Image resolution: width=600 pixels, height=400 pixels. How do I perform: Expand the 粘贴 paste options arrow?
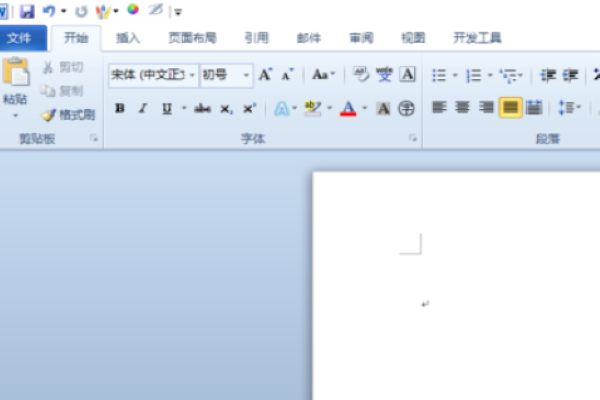coord(16,115)
